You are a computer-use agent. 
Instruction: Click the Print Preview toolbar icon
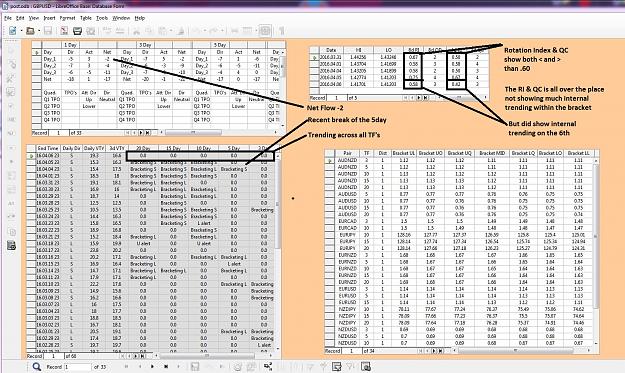pyautogui.click(x=91, y=31)
